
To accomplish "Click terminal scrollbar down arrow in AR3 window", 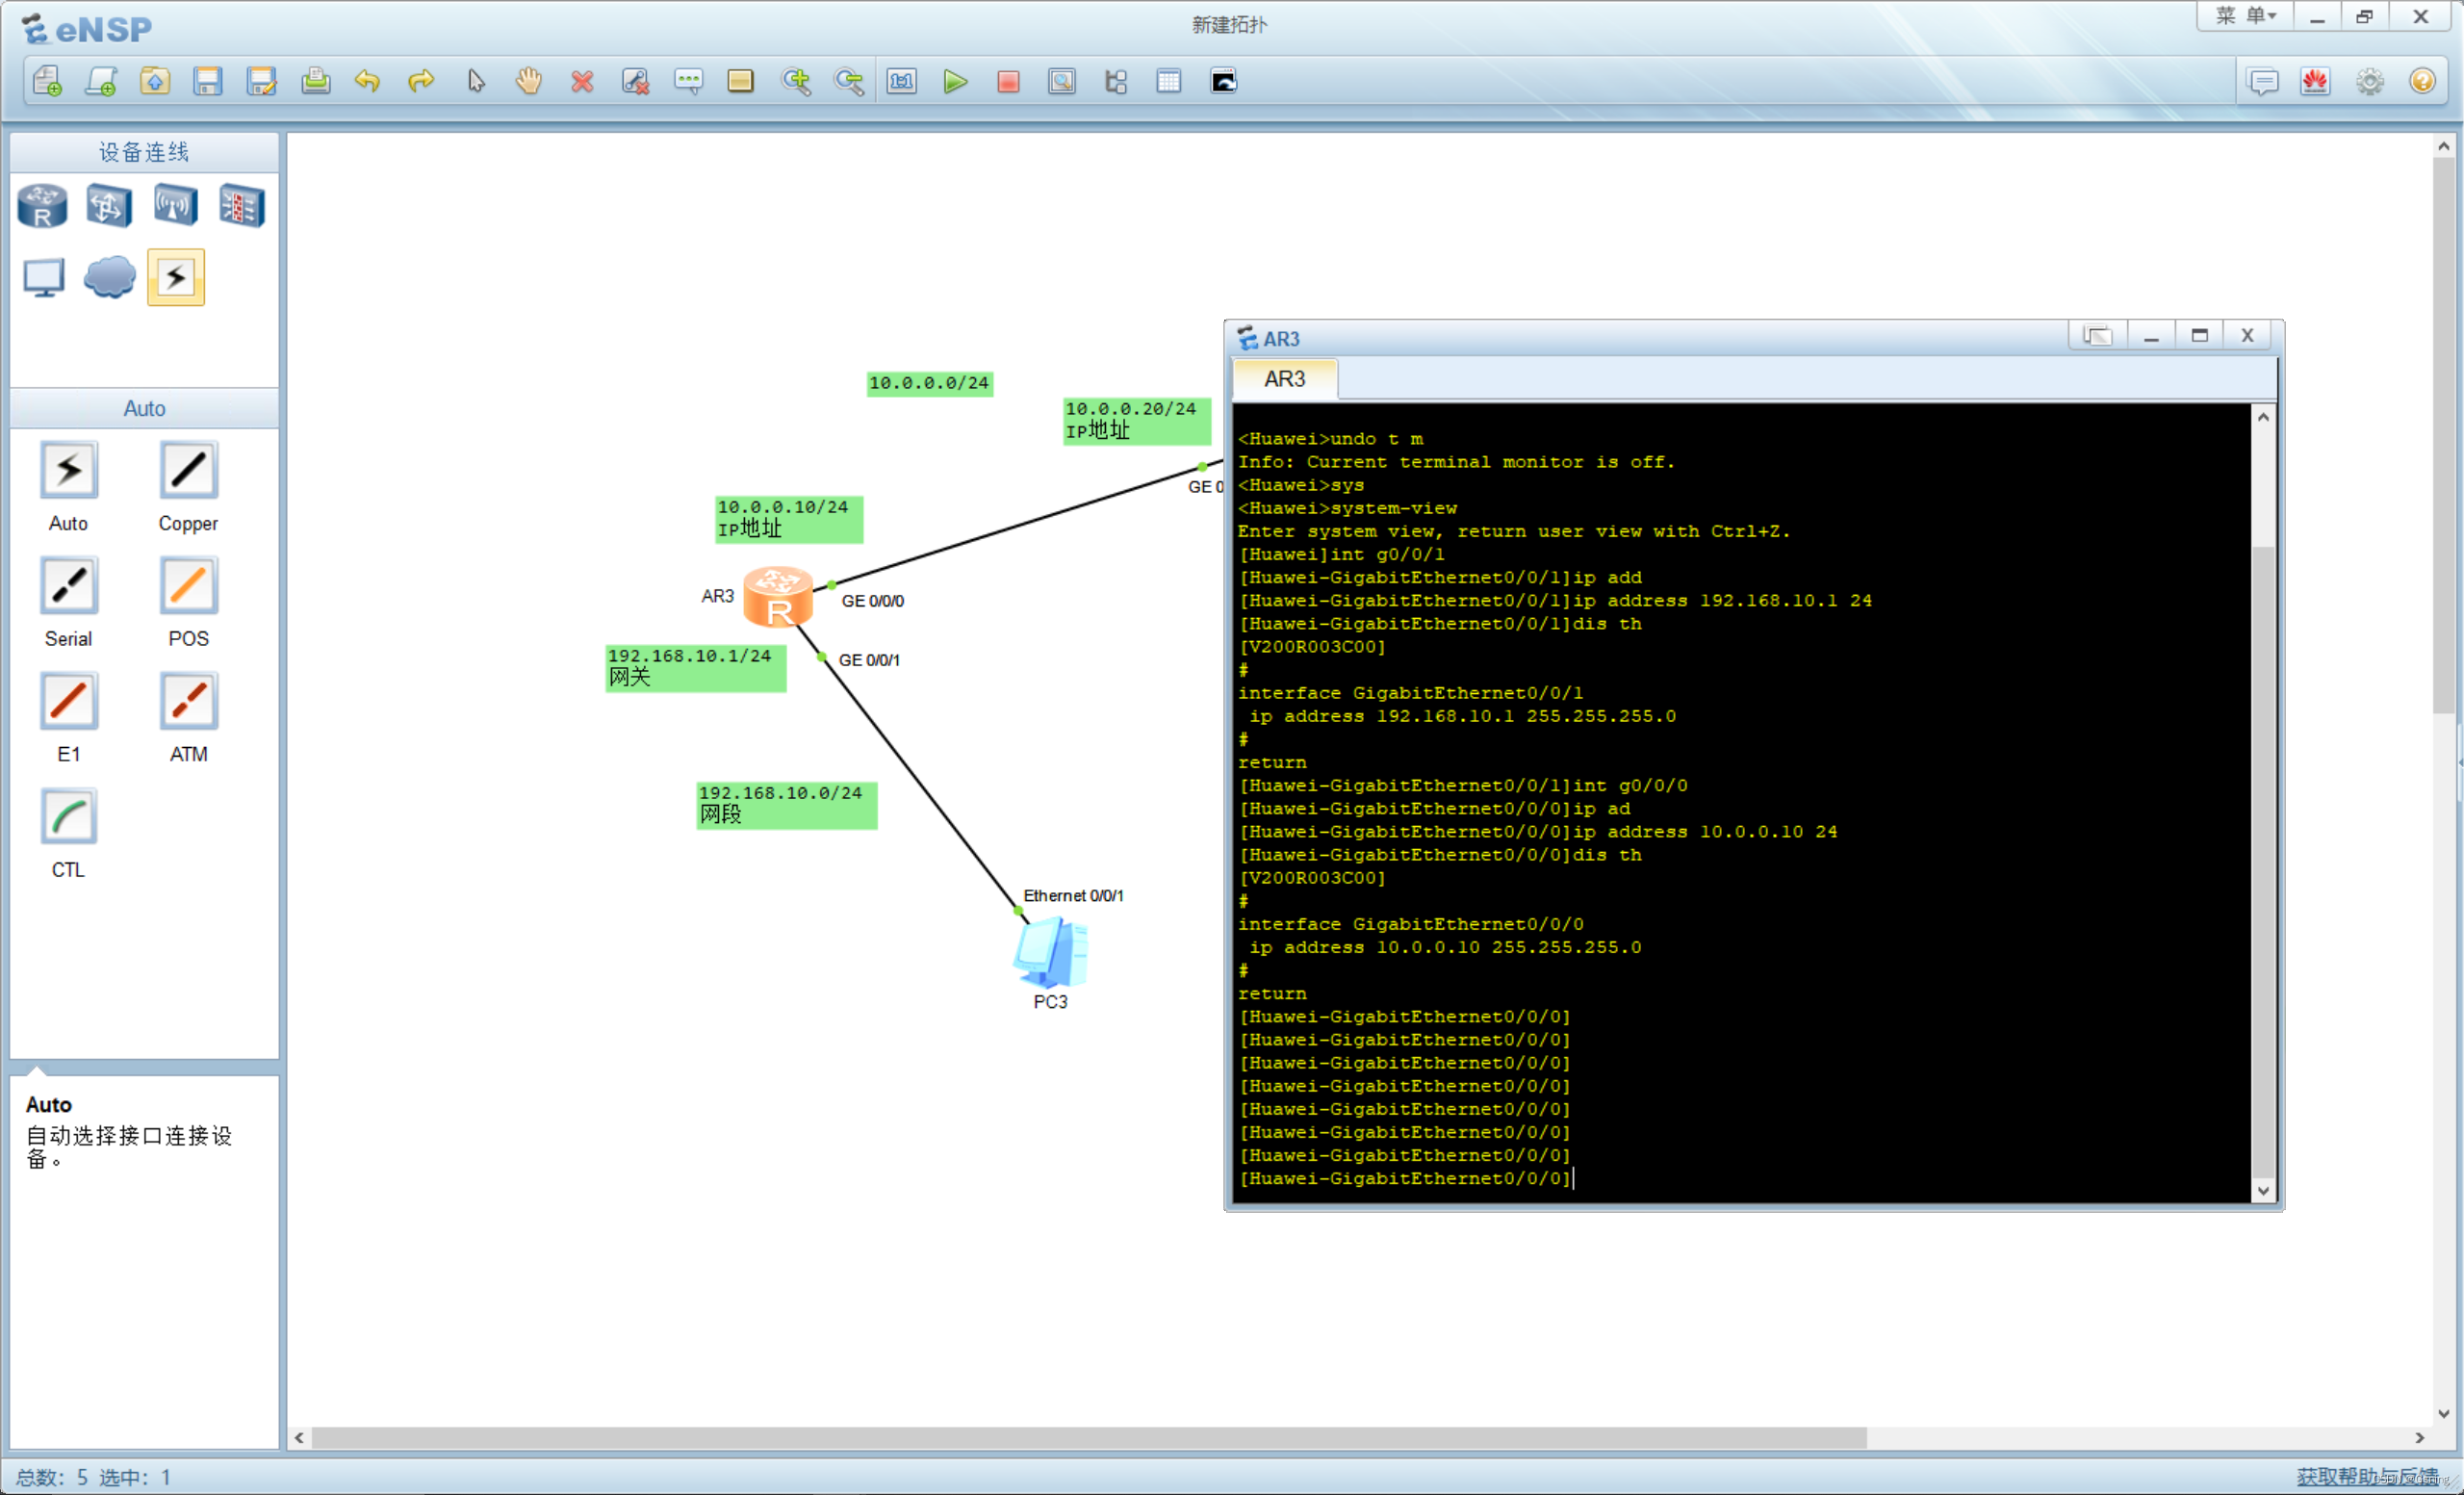I will (x=2263, y=1190).
